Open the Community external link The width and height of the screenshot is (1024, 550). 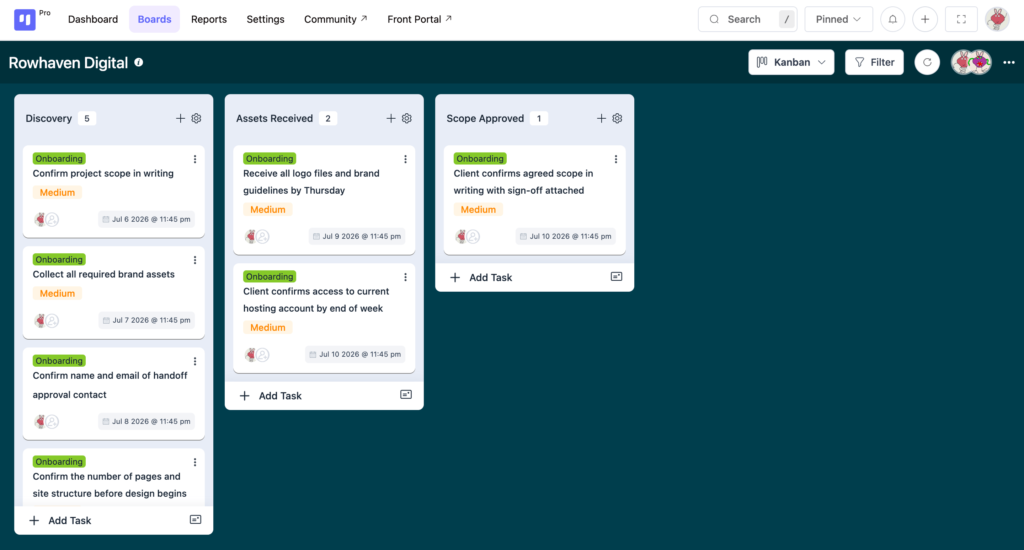(x=336, y=20)
